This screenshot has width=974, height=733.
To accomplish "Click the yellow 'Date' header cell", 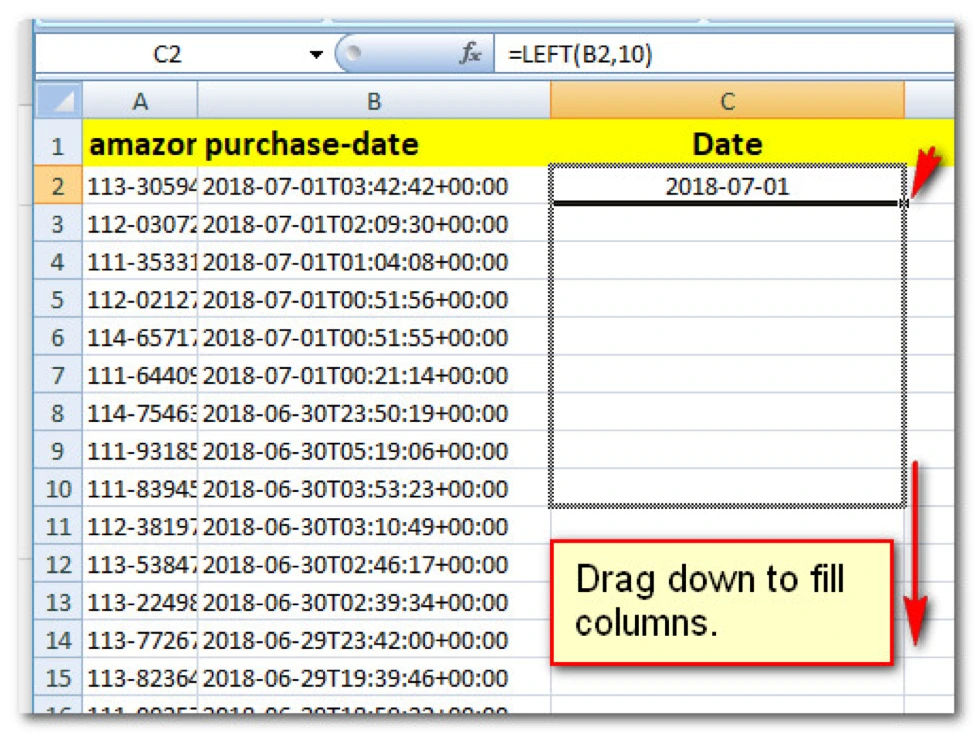I will pos(727,144).
